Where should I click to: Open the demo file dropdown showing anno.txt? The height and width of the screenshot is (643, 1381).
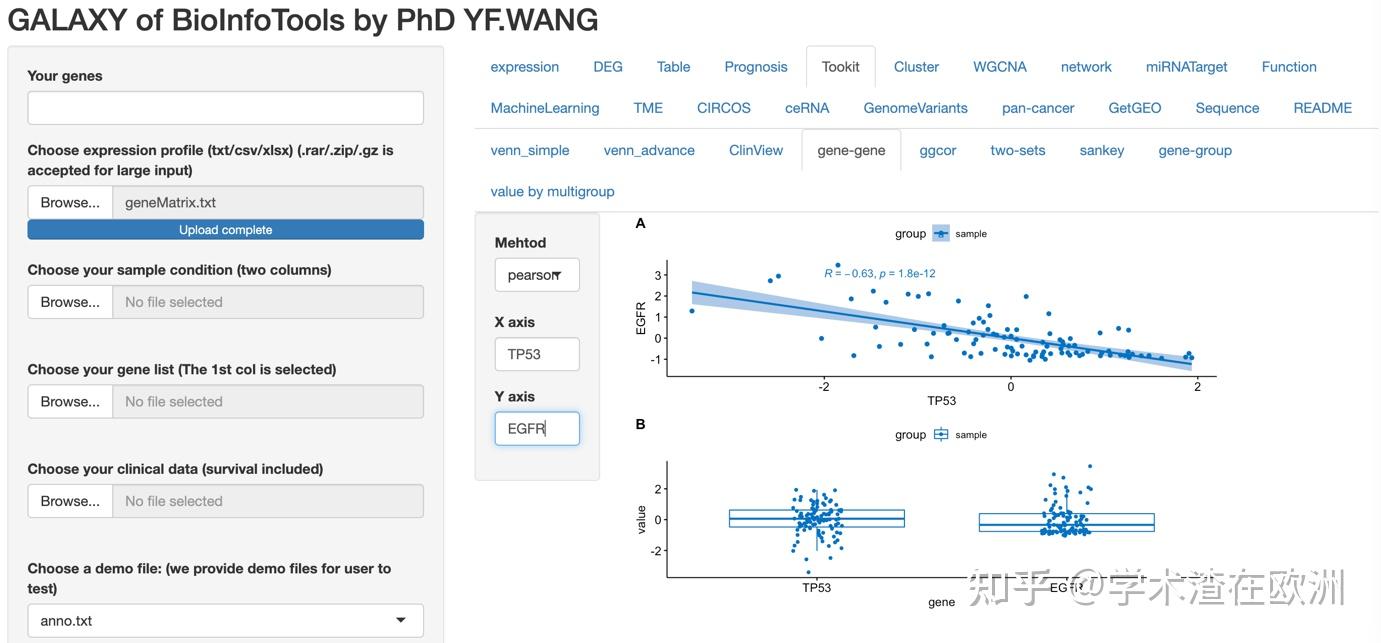[225, 620]
